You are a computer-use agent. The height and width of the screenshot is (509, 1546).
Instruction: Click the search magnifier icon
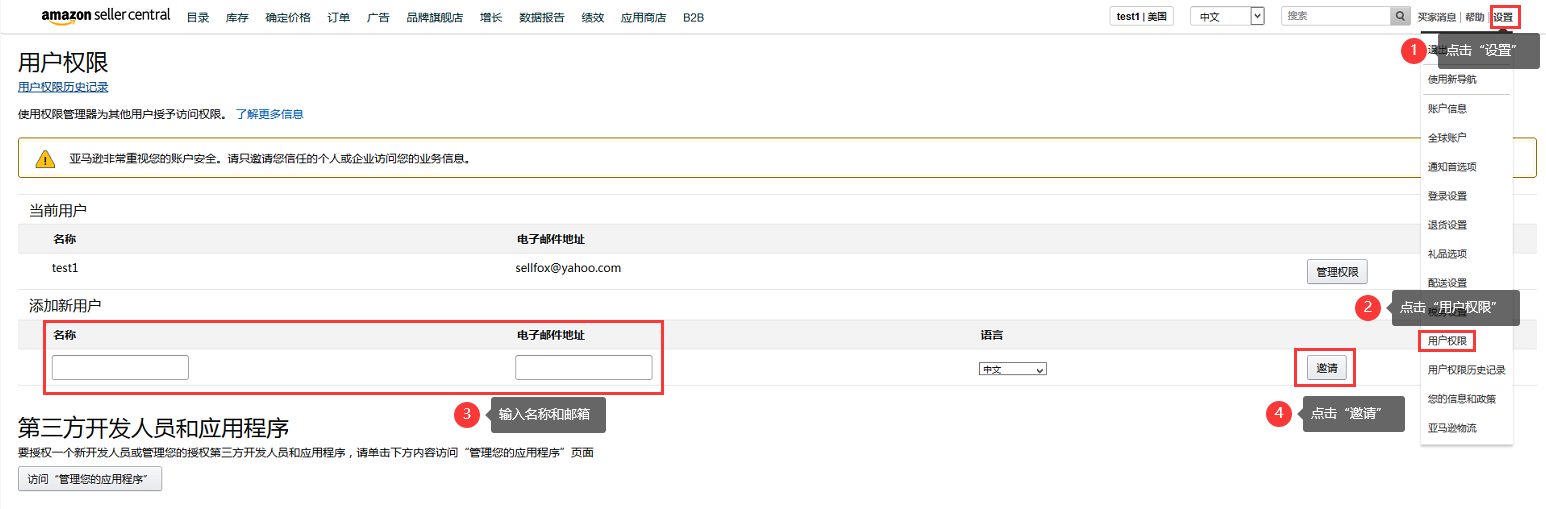(1400, 16)
